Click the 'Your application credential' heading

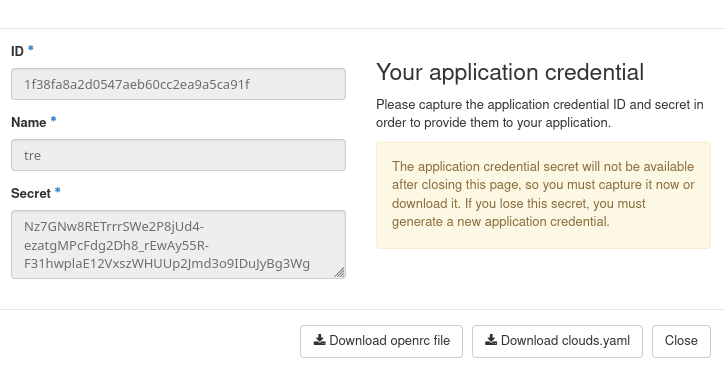pos(510,72)
